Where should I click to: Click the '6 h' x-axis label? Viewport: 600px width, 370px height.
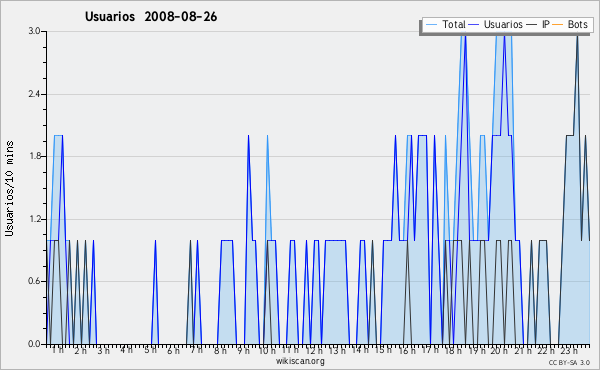173,350
